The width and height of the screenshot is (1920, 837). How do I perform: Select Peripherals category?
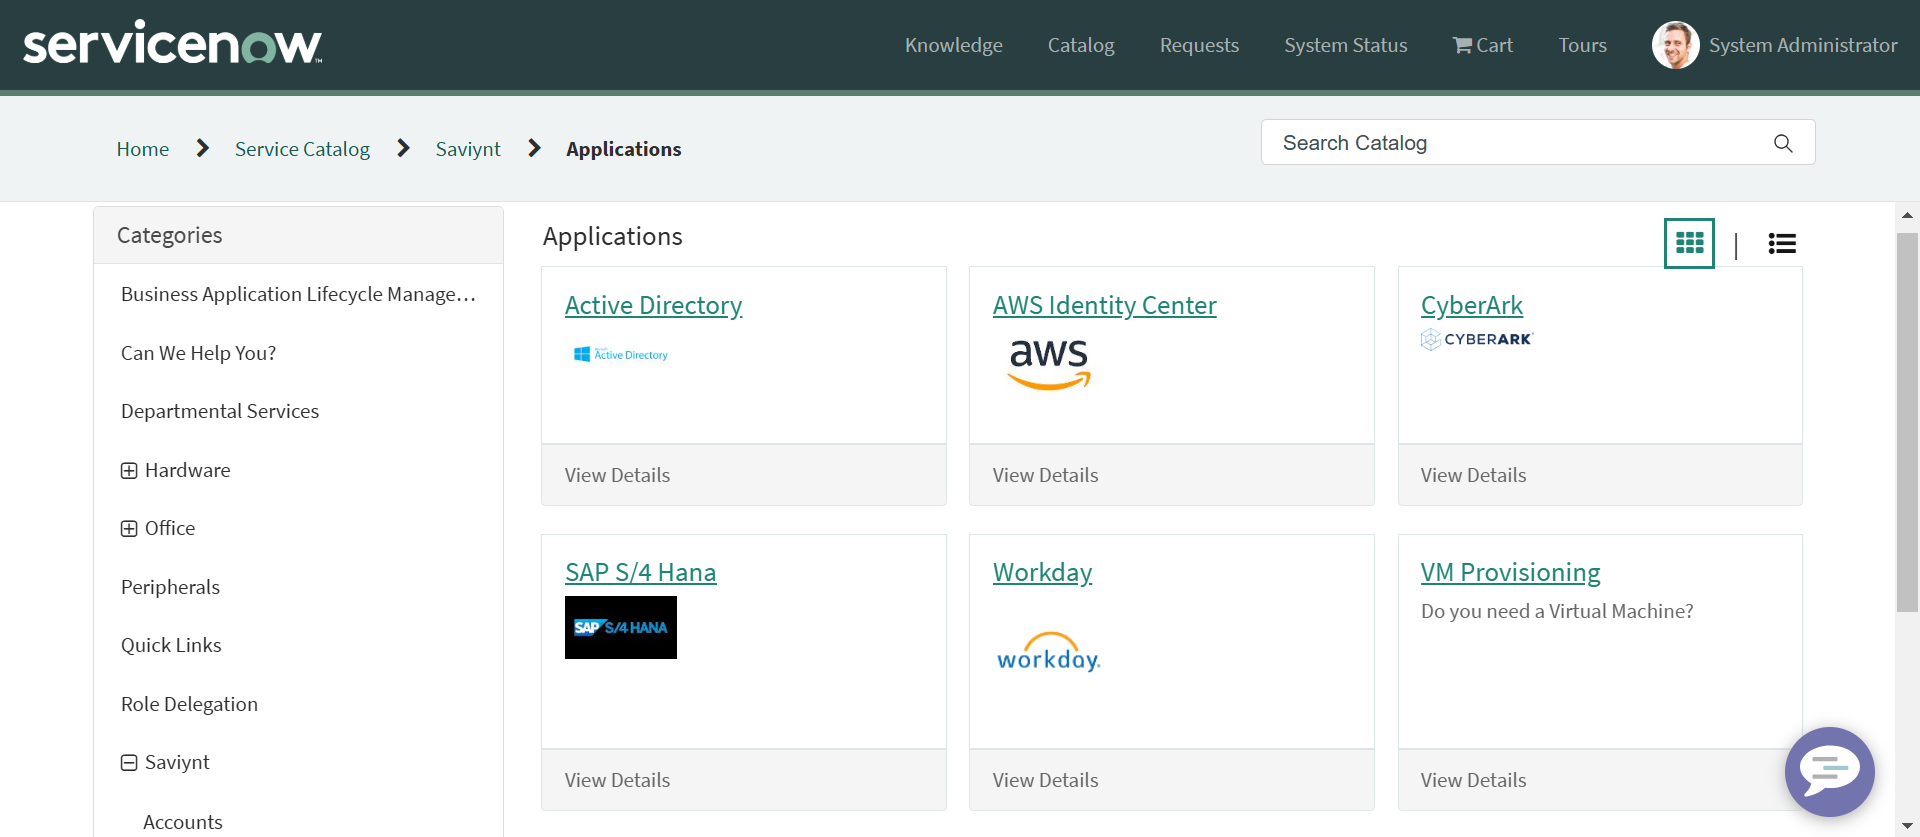(x=170, y=587)
